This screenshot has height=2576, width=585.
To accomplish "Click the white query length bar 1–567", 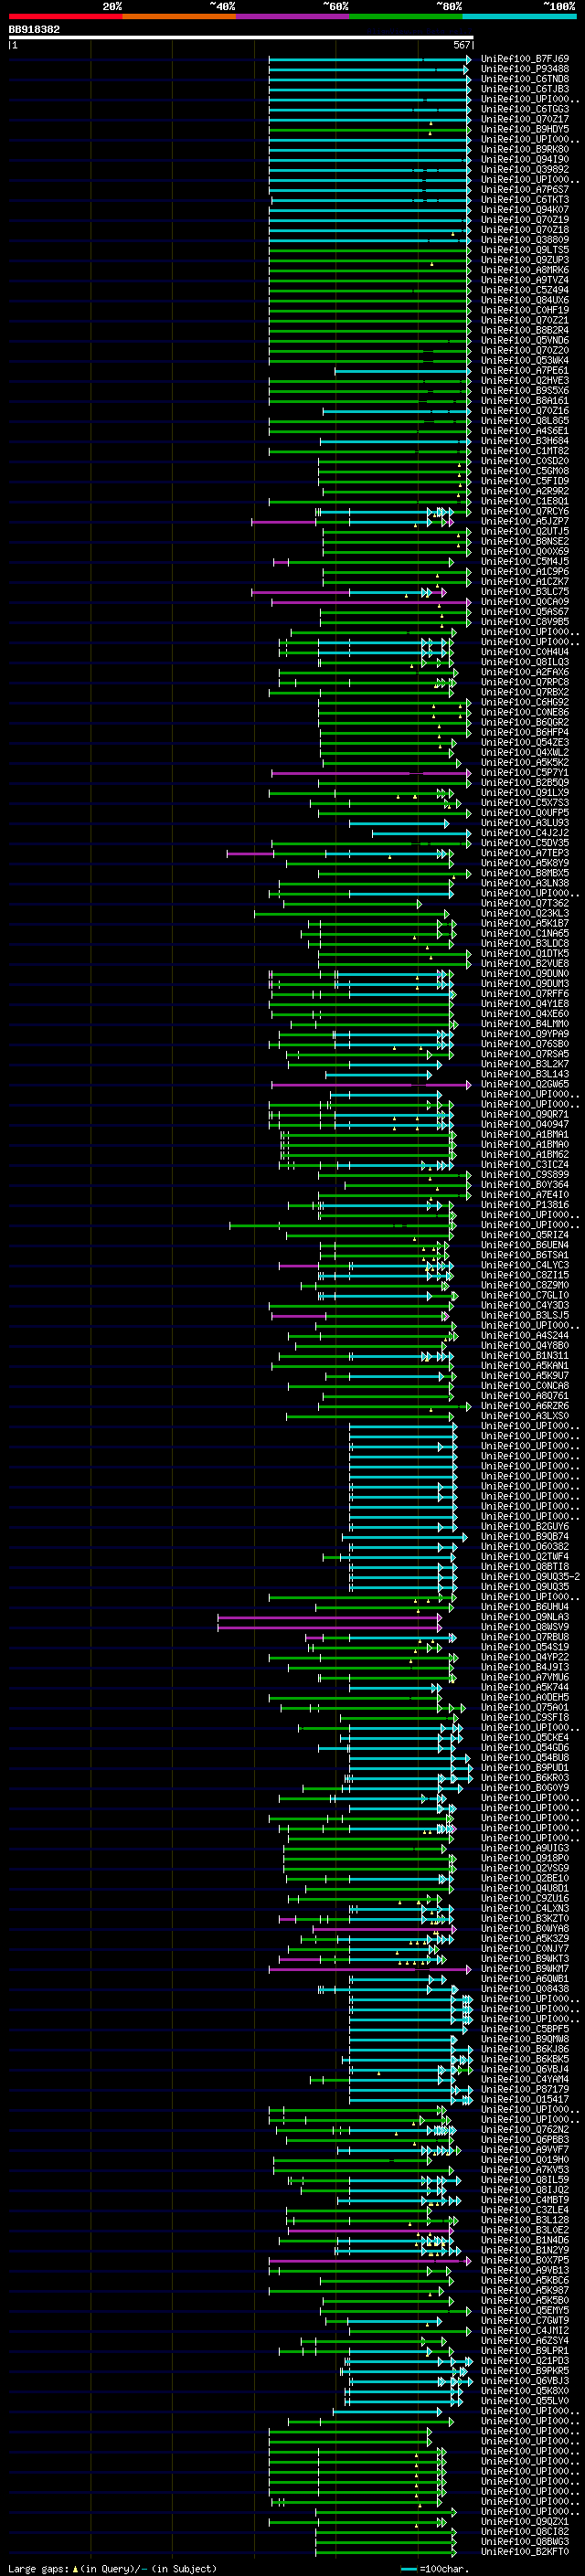I will (241, 37).
